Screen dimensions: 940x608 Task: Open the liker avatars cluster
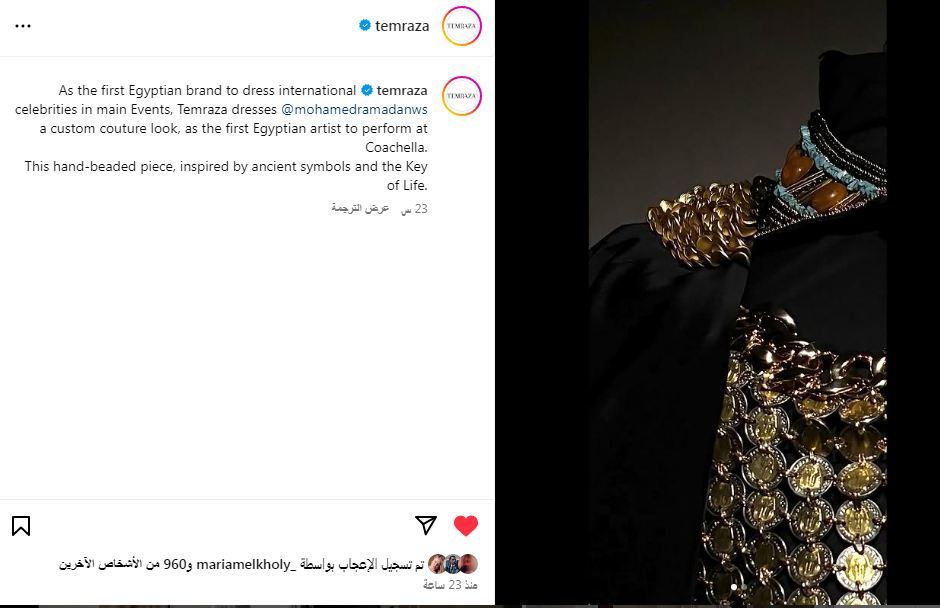point(453,564)
